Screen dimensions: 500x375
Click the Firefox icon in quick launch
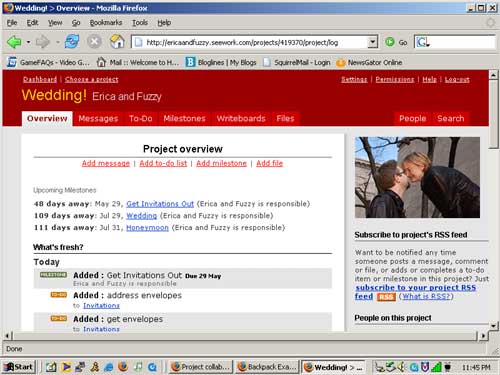[123, 367]
